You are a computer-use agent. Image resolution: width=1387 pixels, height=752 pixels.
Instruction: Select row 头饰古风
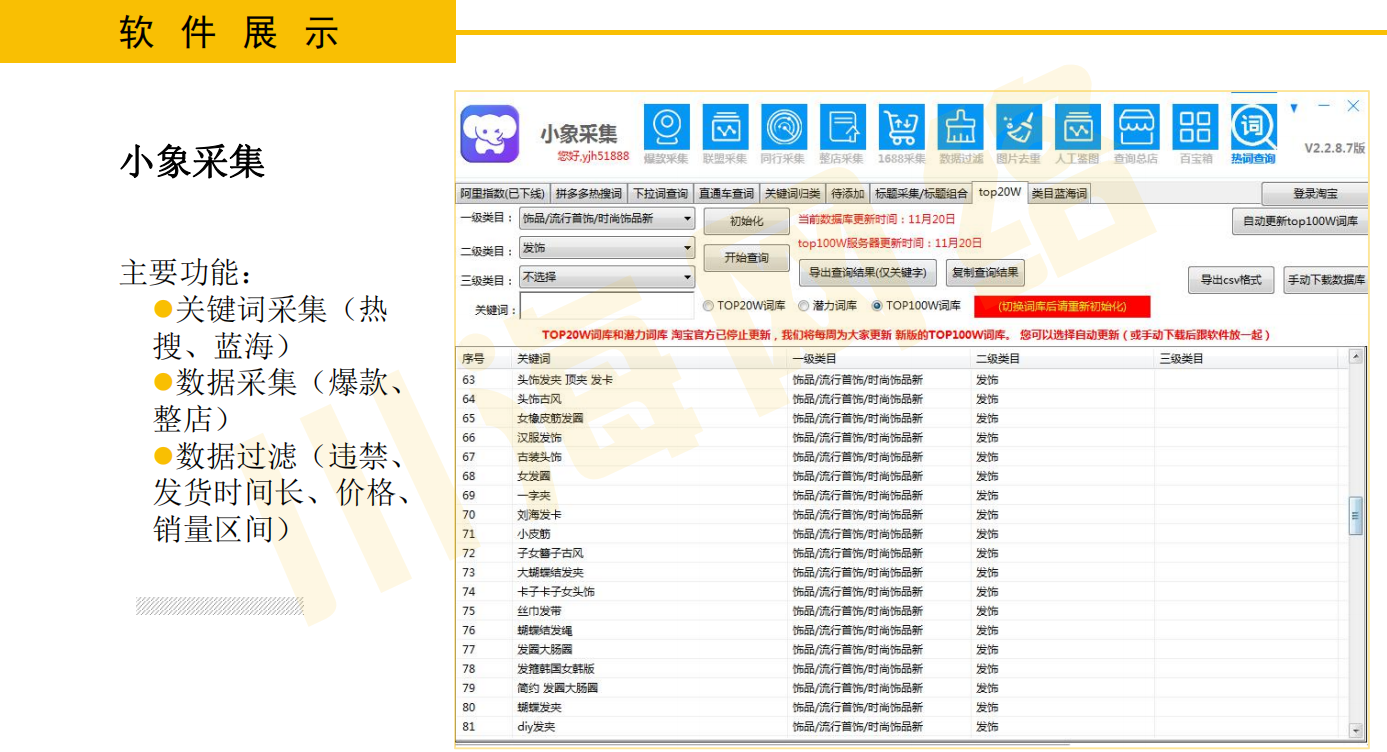tap(902, 399)
